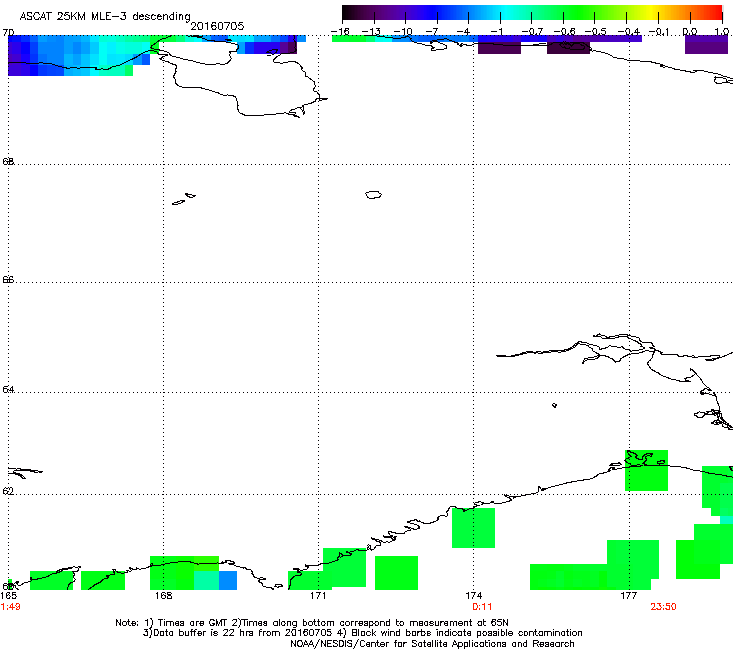Click the blue data cell near longitude 168 bottom

pos(228,580)
